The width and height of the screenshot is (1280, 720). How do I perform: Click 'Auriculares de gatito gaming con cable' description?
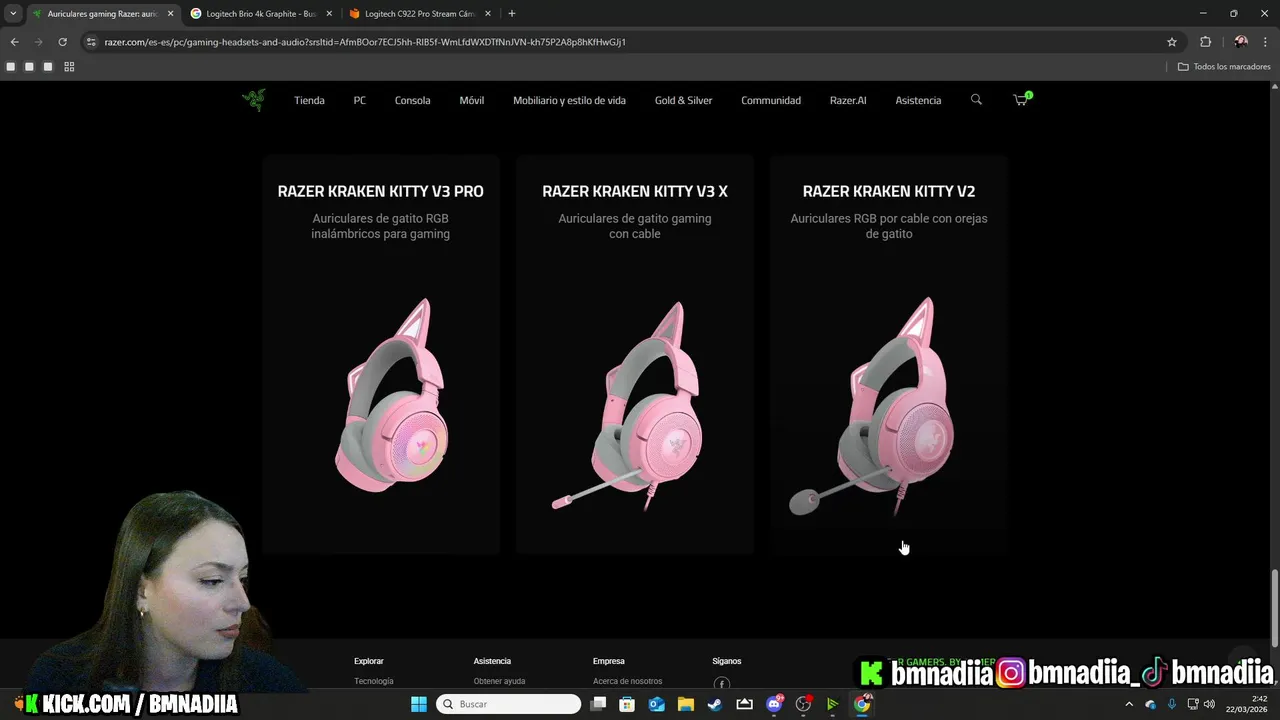click(x=635, y=226)
